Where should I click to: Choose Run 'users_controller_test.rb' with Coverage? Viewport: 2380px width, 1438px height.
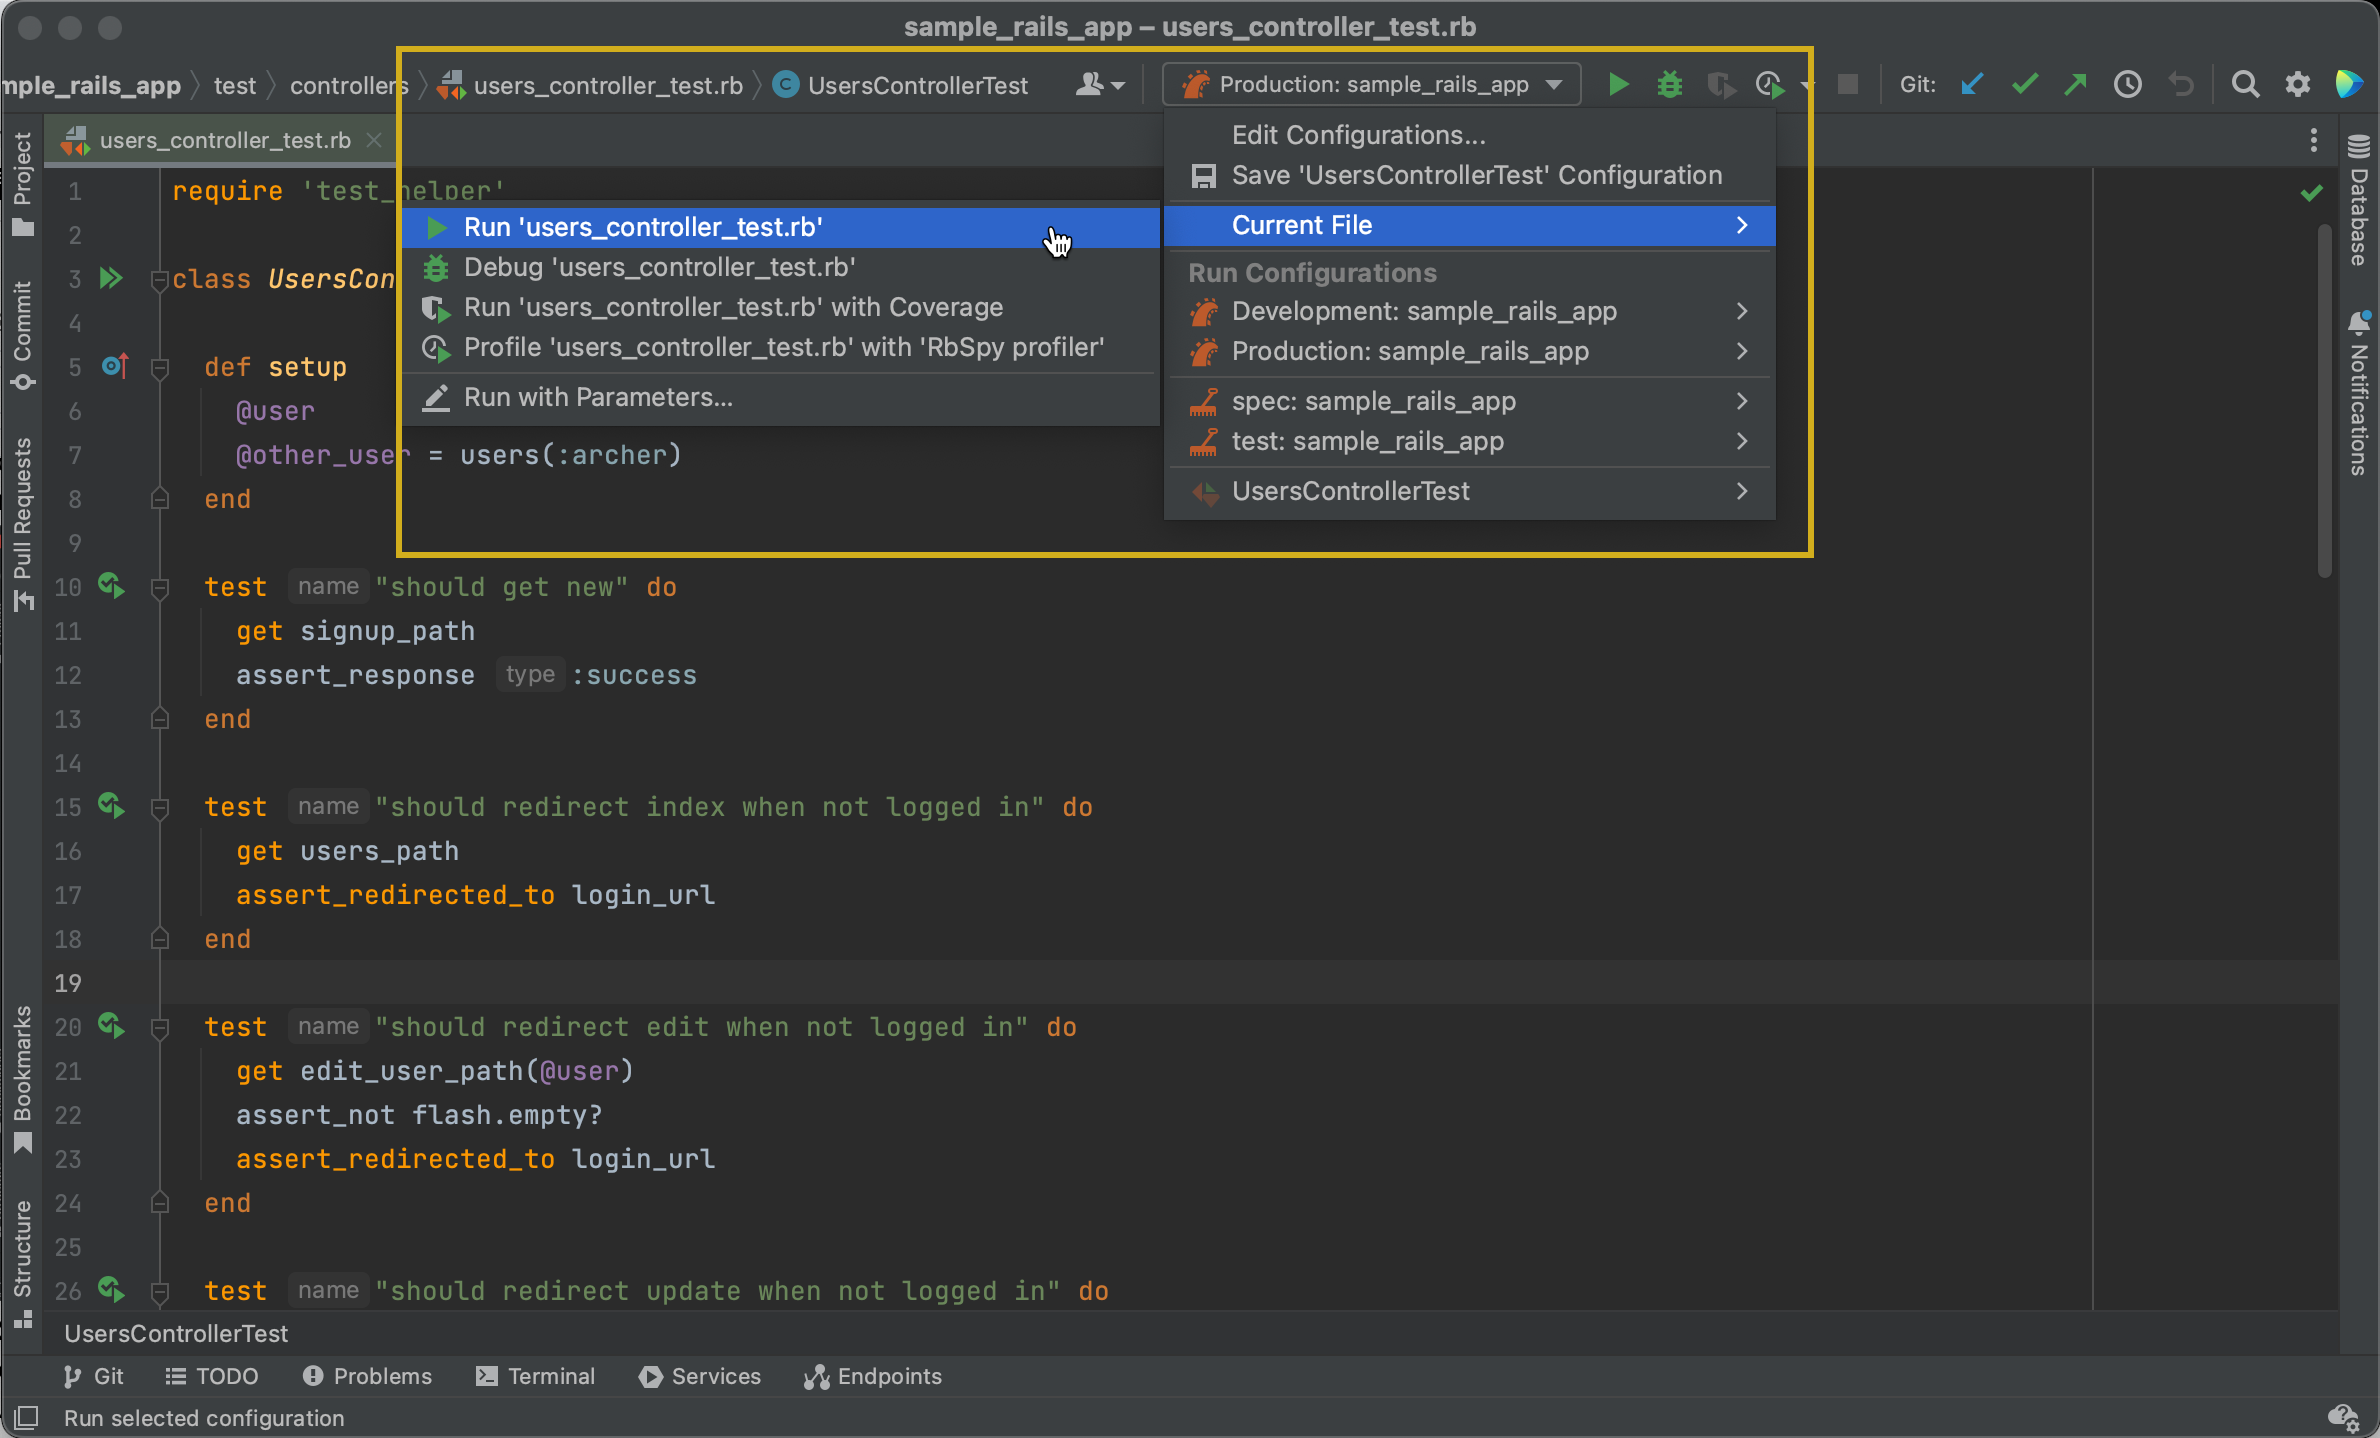point(780,307)
